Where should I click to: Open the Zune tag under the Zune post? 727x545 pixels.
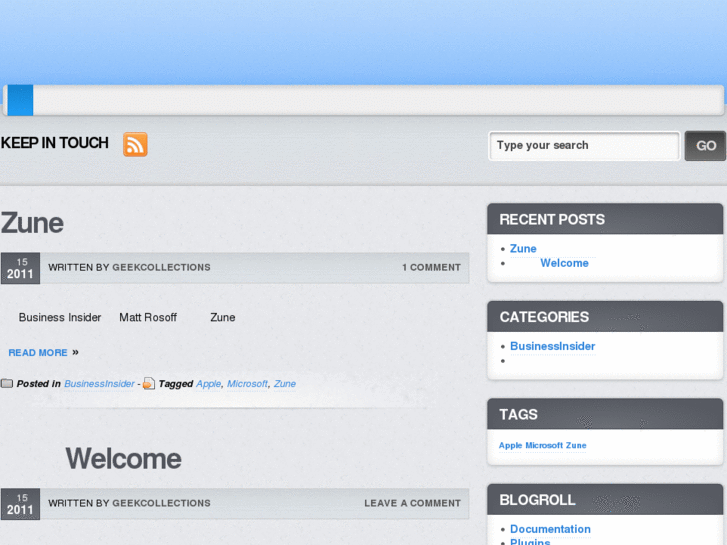[x=285, y=384]
